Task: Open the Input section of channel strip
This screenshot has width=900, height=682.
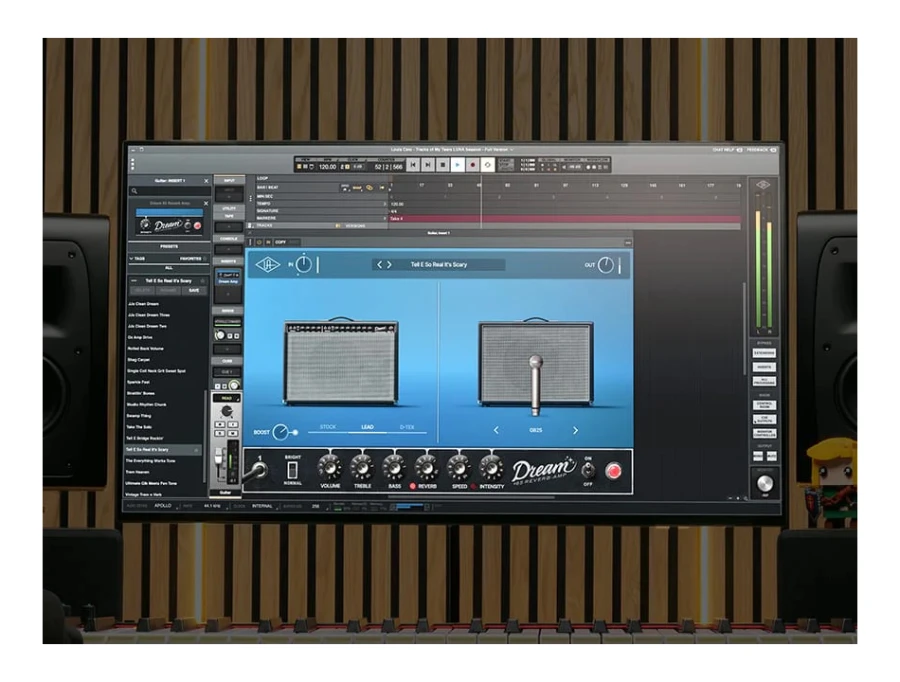Action: (x=229, y=181)
